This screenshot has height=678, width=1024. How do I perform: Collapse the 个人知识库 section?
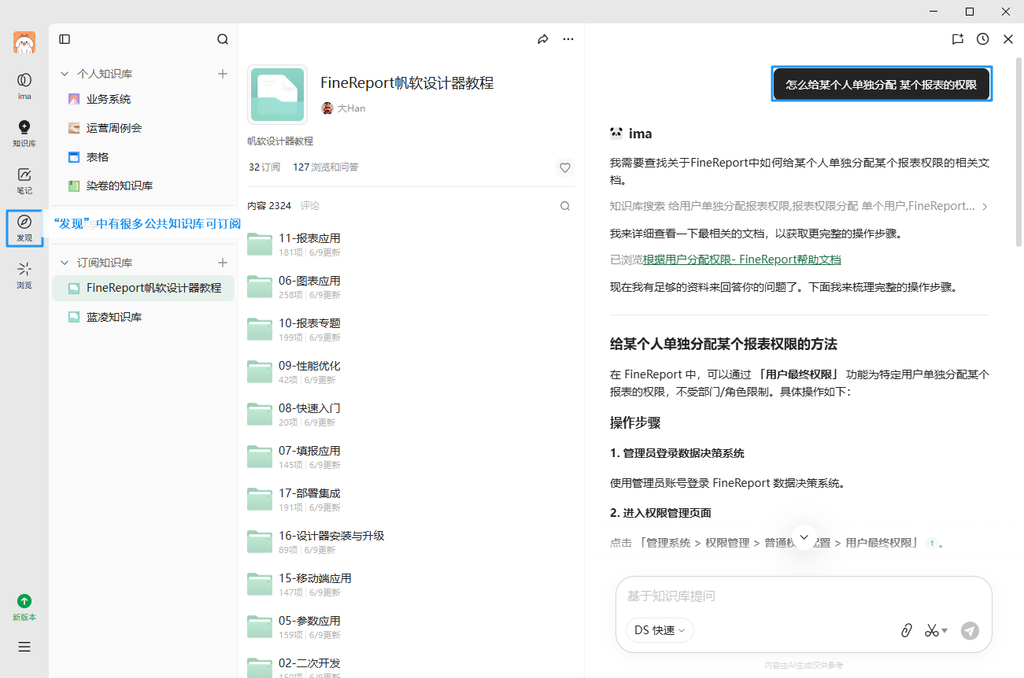point(65,74)
